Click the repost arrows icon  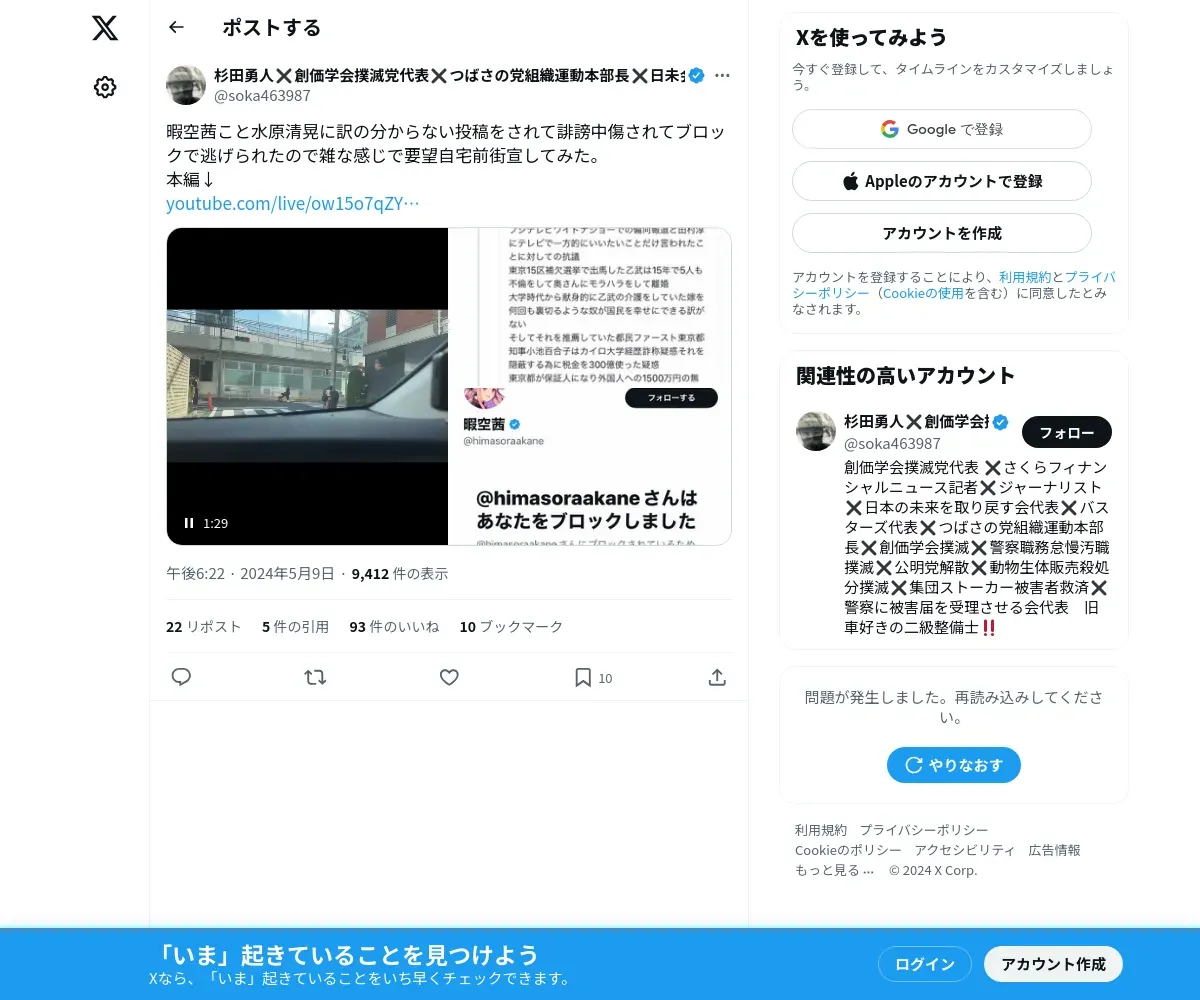point(315,677)
